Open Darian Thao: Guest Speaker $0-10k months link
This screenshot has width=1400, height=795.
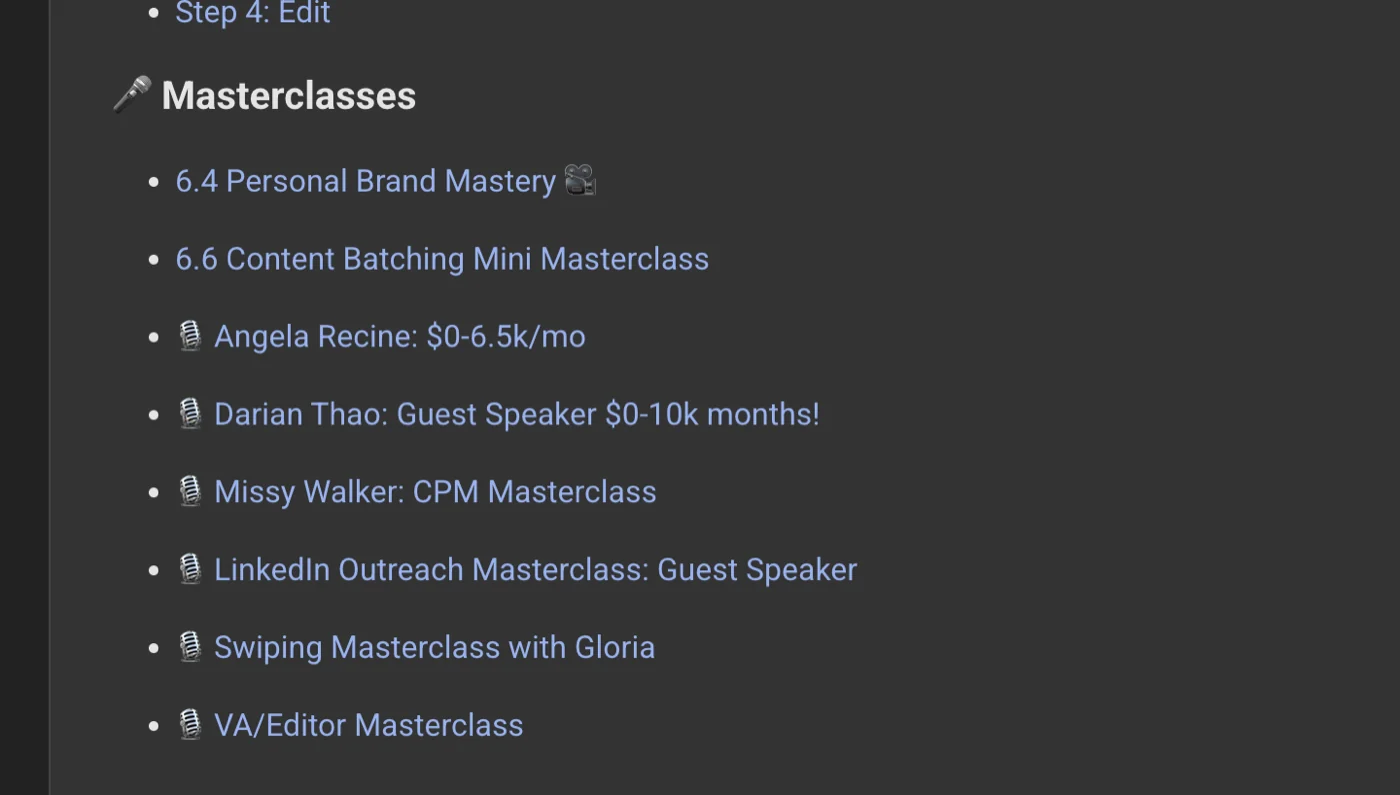[x=517, y=414]
